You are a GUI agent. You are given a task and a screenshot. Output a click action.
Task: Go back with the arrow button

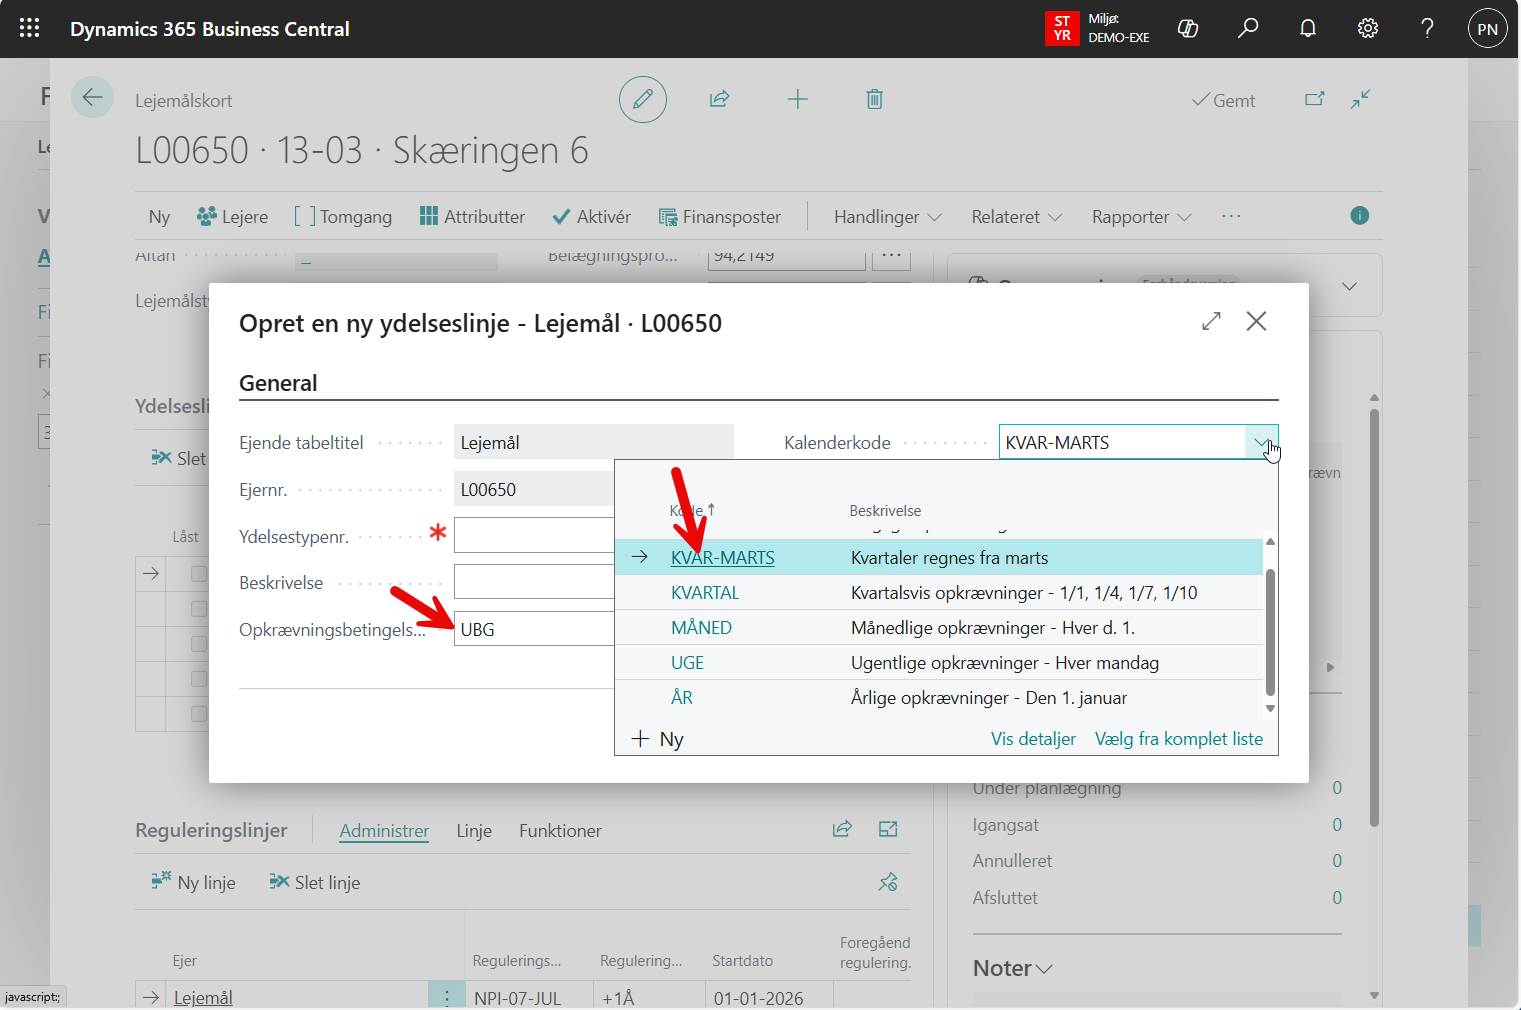click(x=92, y=97)
